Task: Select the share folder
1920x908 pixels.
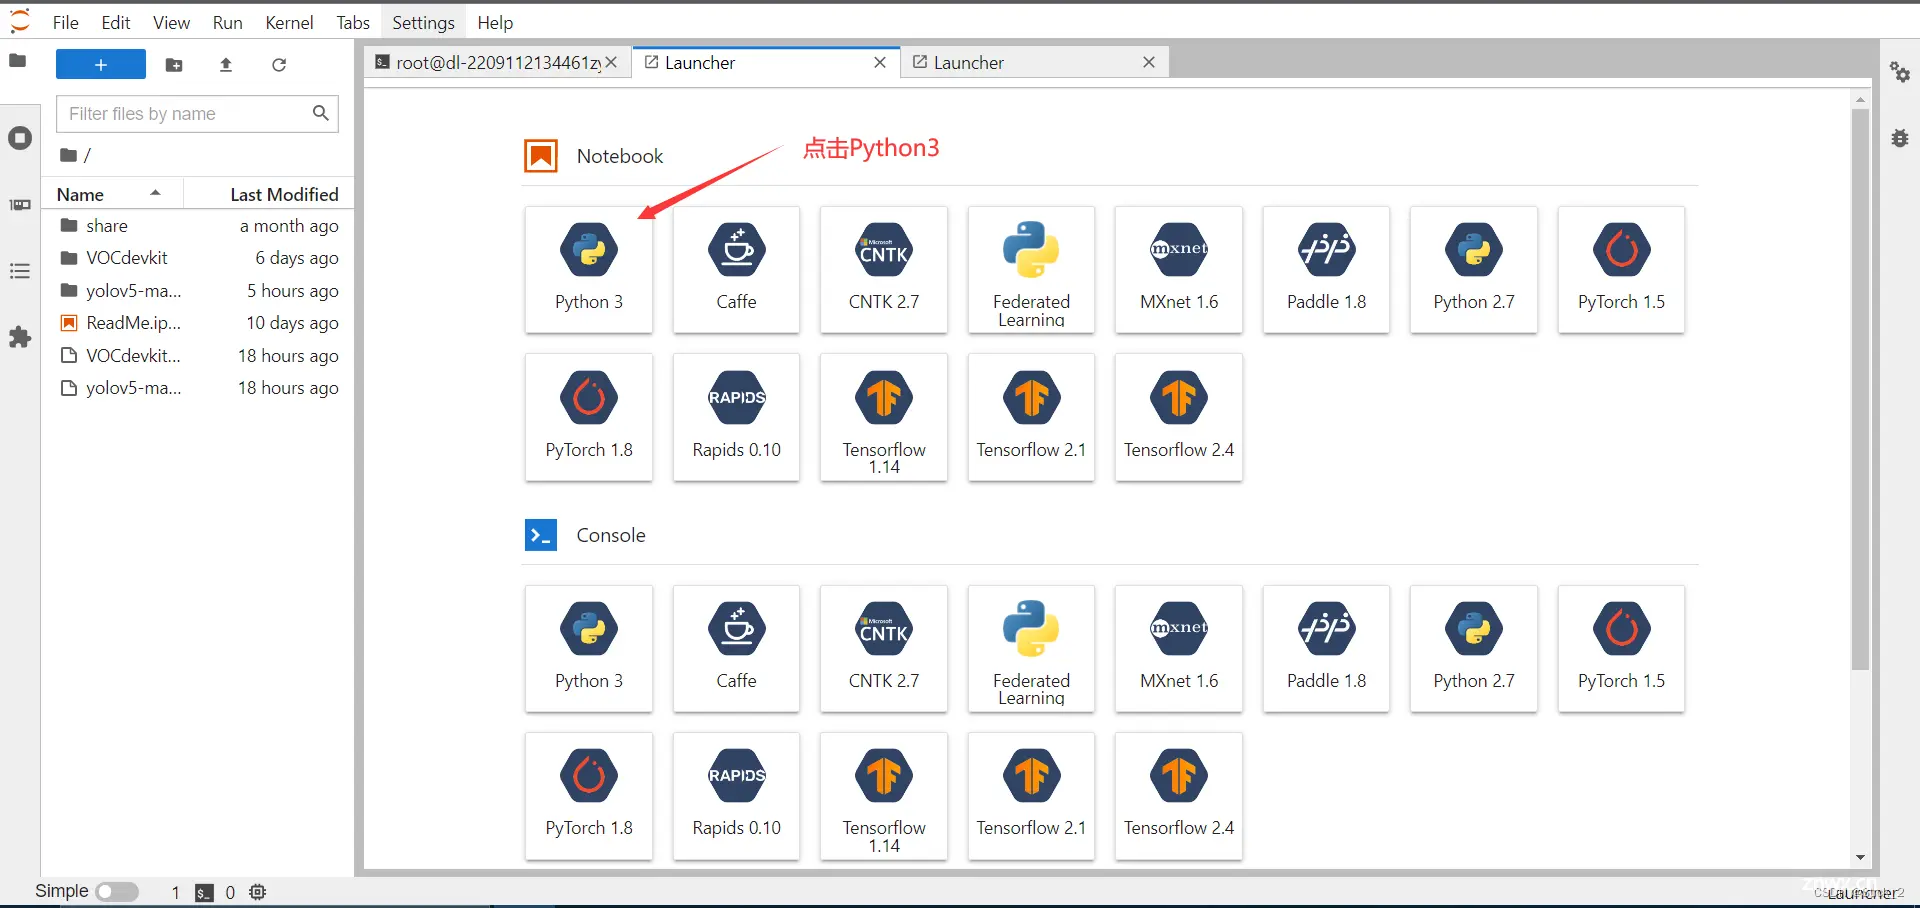Action: pyautogui.click(x=199, y=226)
